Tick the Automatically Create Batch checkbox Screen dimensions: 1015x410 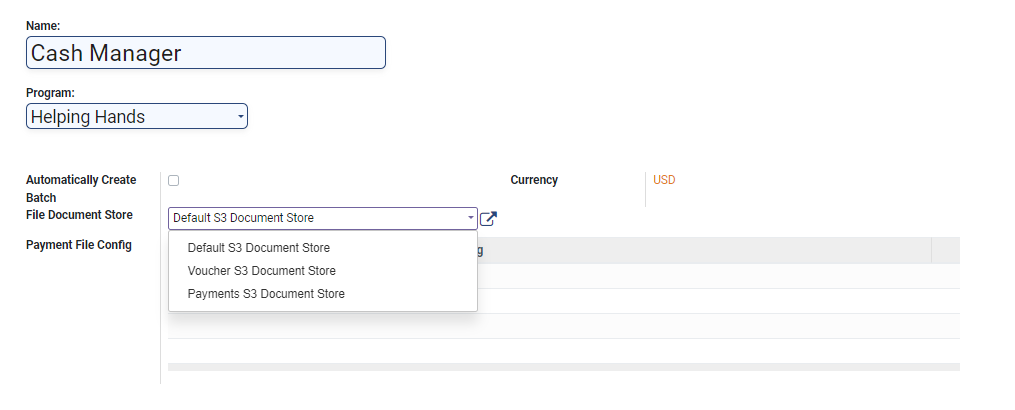tap(173, 180)
